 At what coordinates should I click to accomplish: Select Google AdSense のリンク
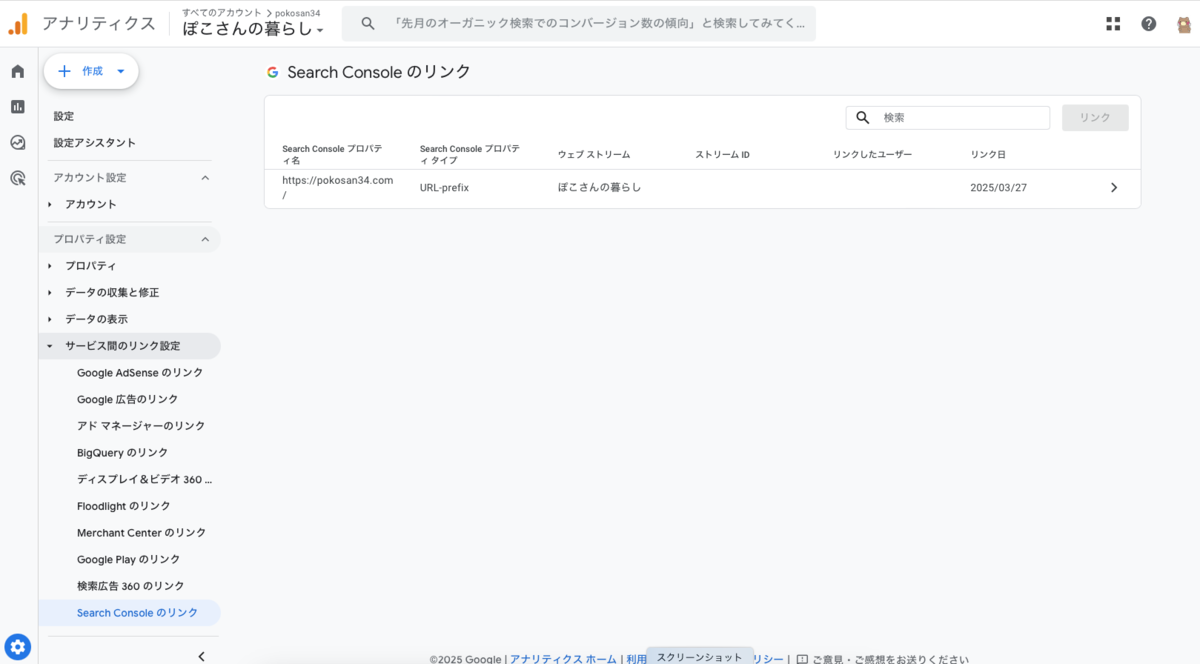click(x=140, y=372)
